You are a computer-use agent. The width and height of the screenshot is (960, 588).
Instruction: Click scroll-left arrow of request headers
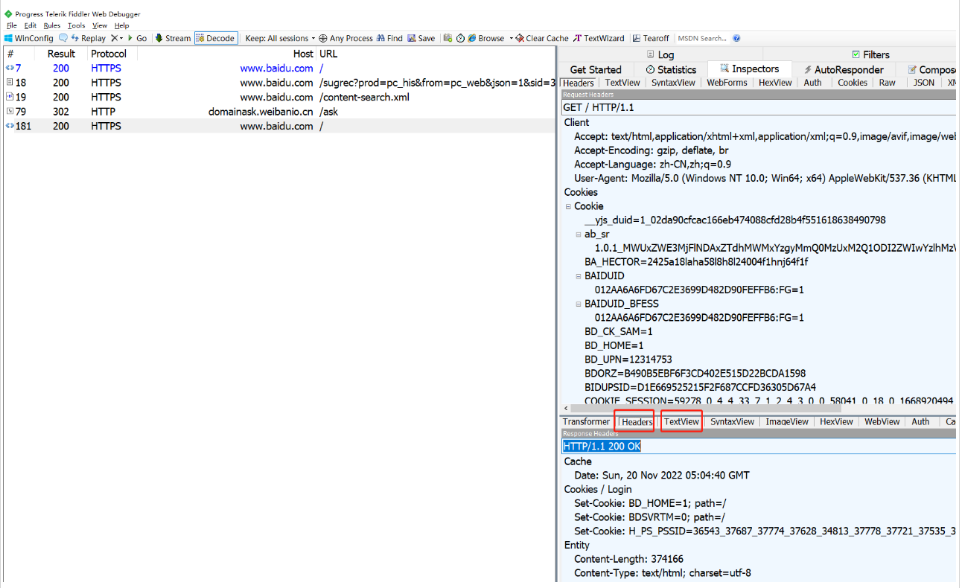[566, 408]
